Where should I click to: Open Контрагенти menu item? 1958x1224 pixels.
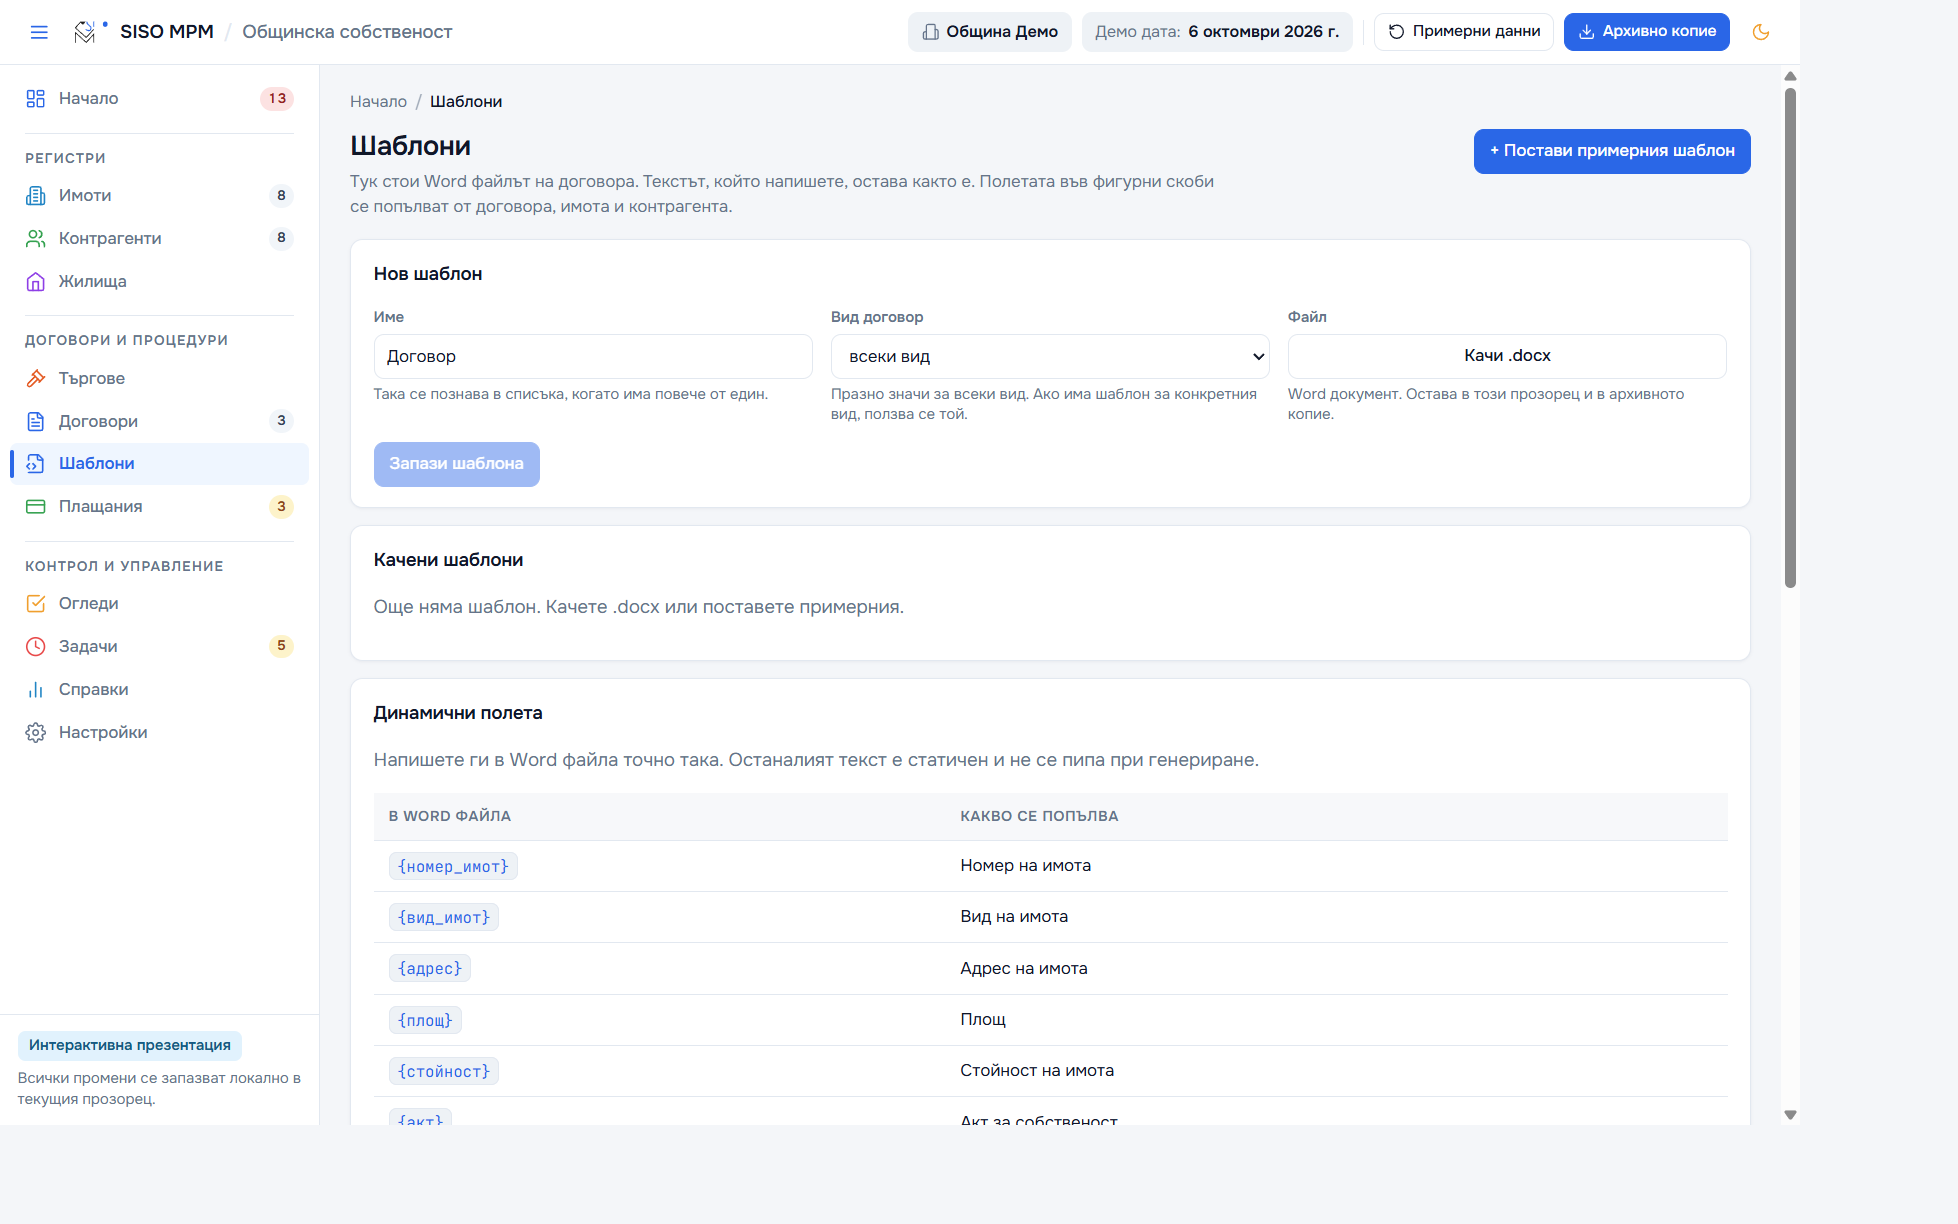point(159,238)
